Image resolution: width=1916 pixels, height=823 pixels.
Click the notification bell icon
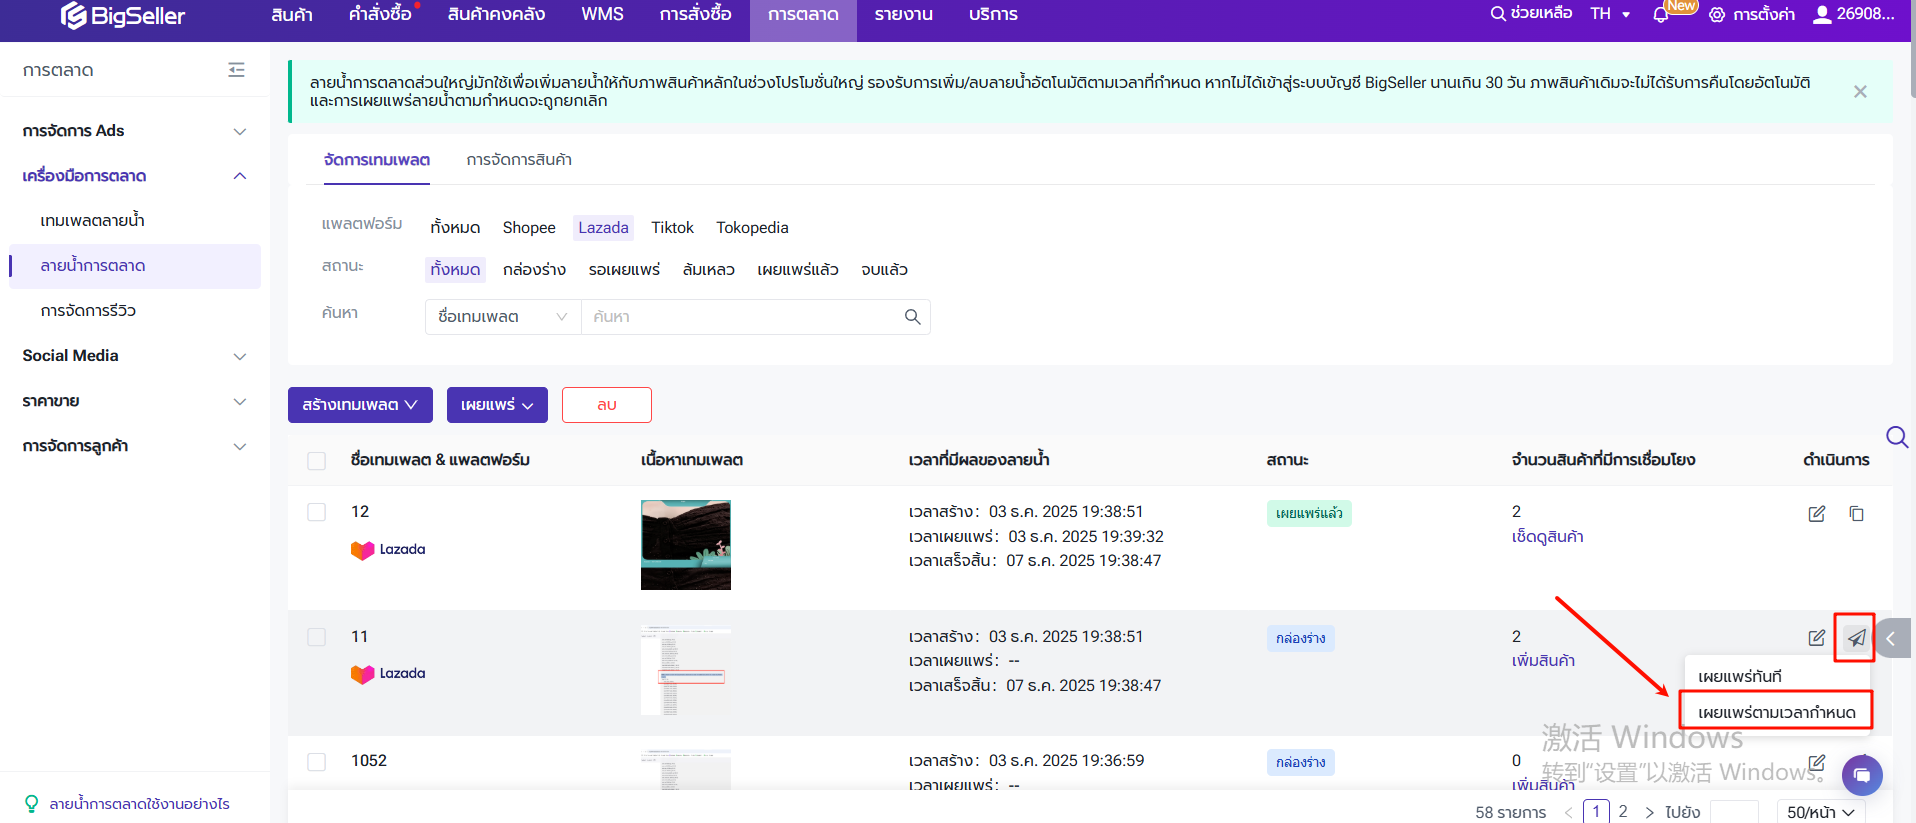(1661, 15)
